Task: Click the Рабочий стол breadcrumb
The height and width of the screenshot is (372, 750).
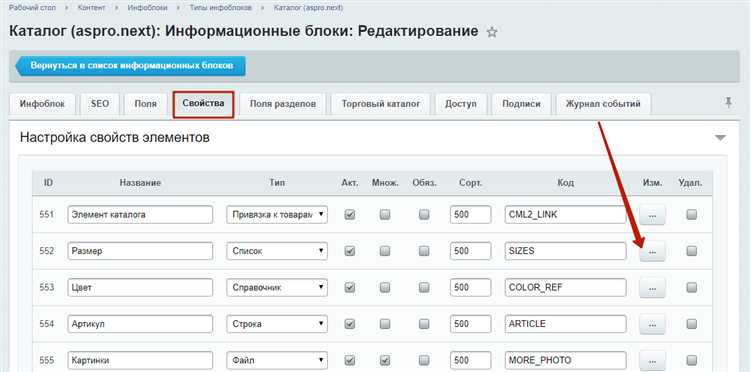Action: 32,8
